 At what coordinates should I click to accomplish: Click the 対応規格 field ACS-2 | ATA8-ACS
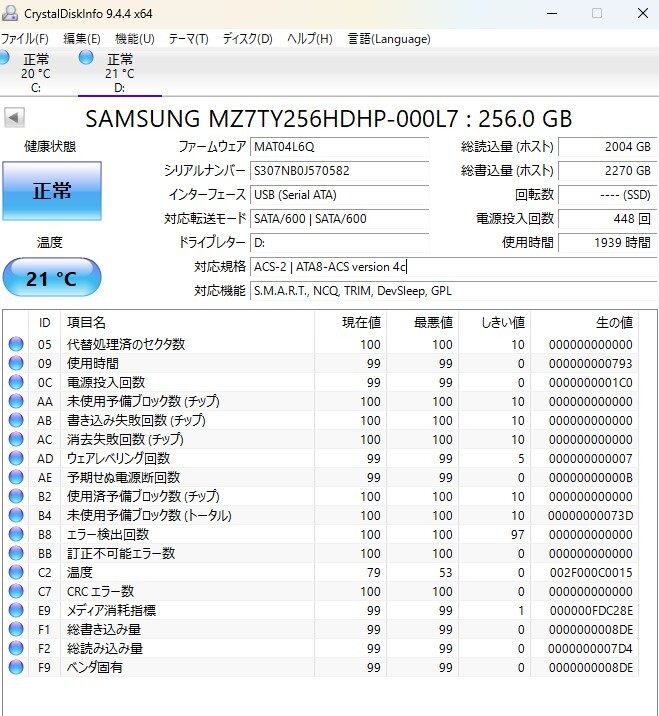click(x=453, y=267)
